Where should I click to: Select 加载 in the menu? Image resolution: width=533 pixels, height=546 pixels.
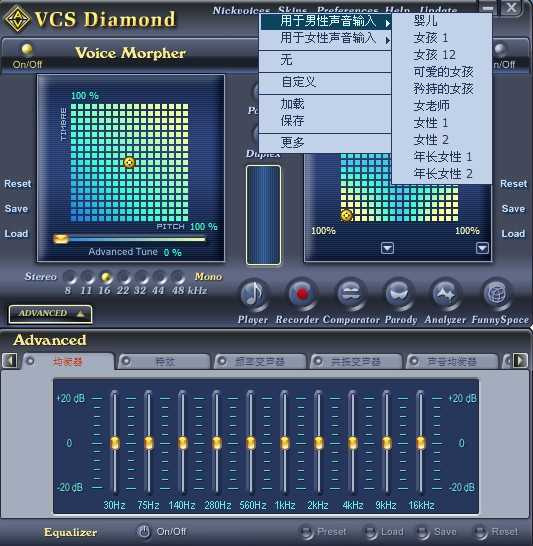[325, 104]
